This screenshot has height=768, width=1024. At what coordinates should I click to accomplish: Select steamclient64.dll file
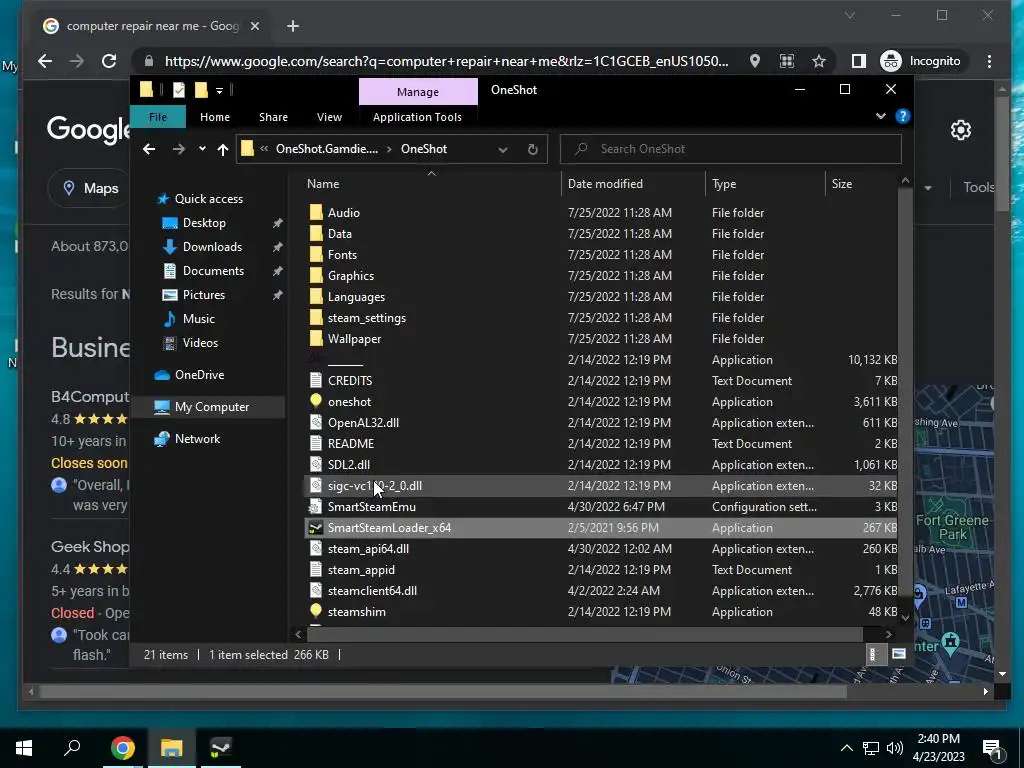[372, 590]
